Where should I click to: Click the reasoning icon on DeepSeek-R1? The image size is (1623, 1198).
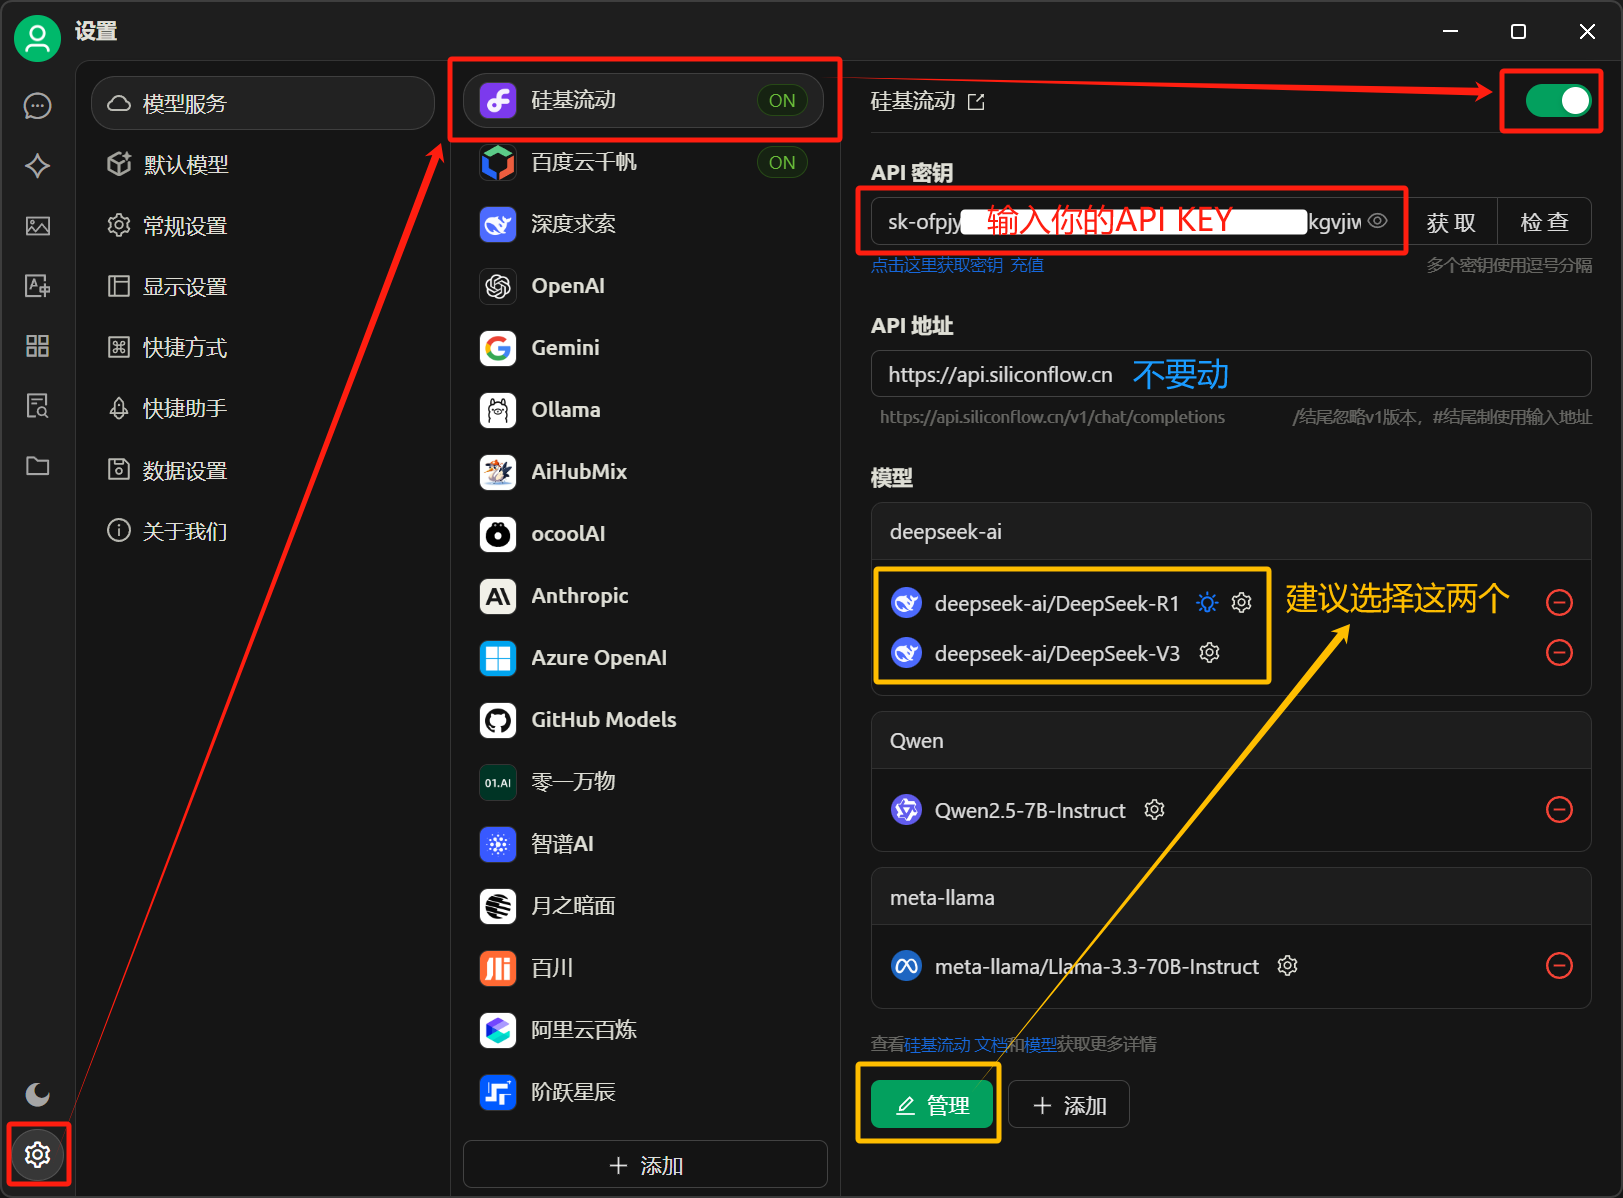(1208, 602)
